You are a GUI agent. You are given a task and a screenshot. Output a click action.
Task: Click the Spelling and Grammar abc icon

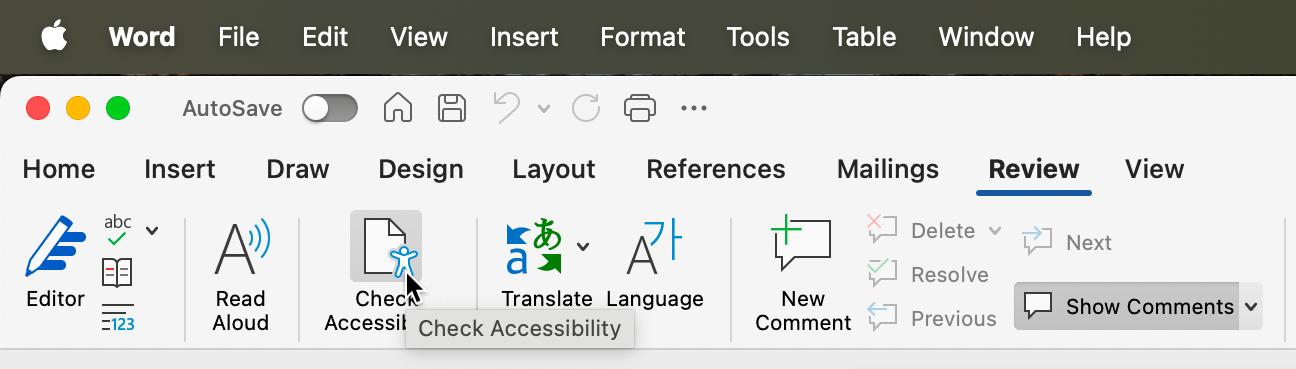point(118,230)
